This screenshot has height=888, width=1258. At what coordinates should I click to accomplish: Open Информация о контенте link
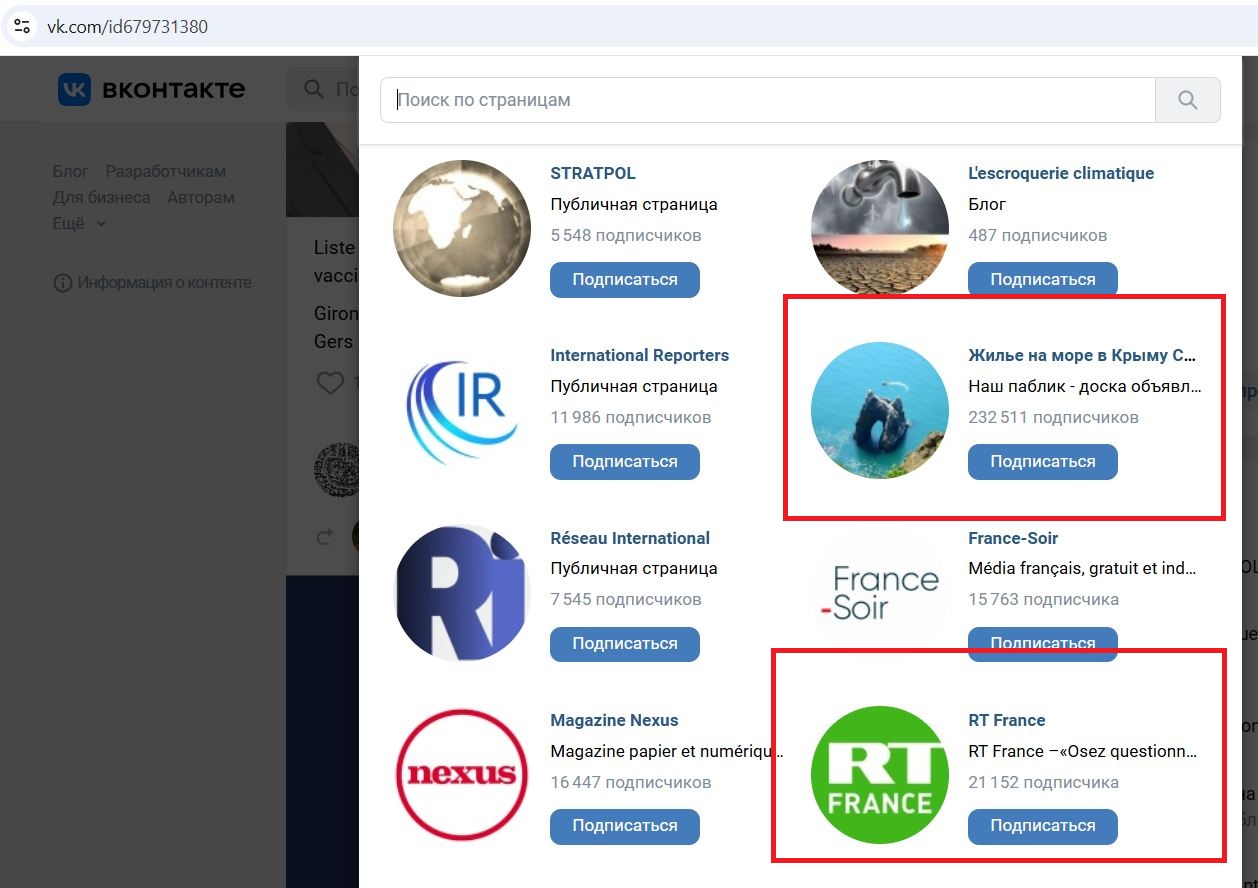click(x=165, y=283)
